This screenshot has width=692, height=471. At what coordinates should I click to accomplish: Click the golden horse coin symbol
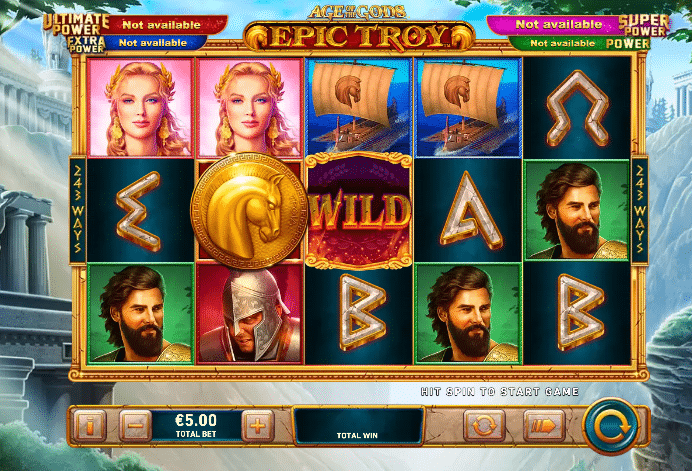coord(249,211)
